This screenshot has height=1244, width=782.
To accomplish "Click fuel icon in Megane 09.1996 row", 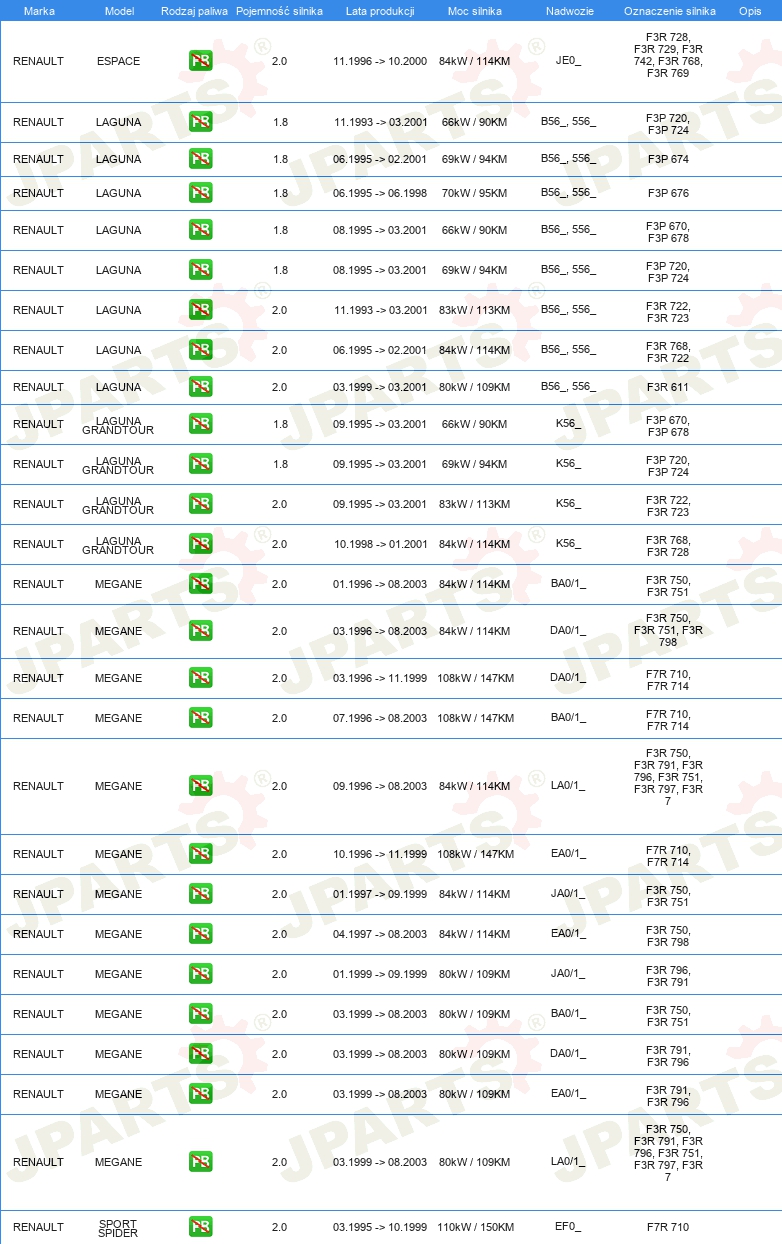I will pyautogui.click(x=200, y=786).
